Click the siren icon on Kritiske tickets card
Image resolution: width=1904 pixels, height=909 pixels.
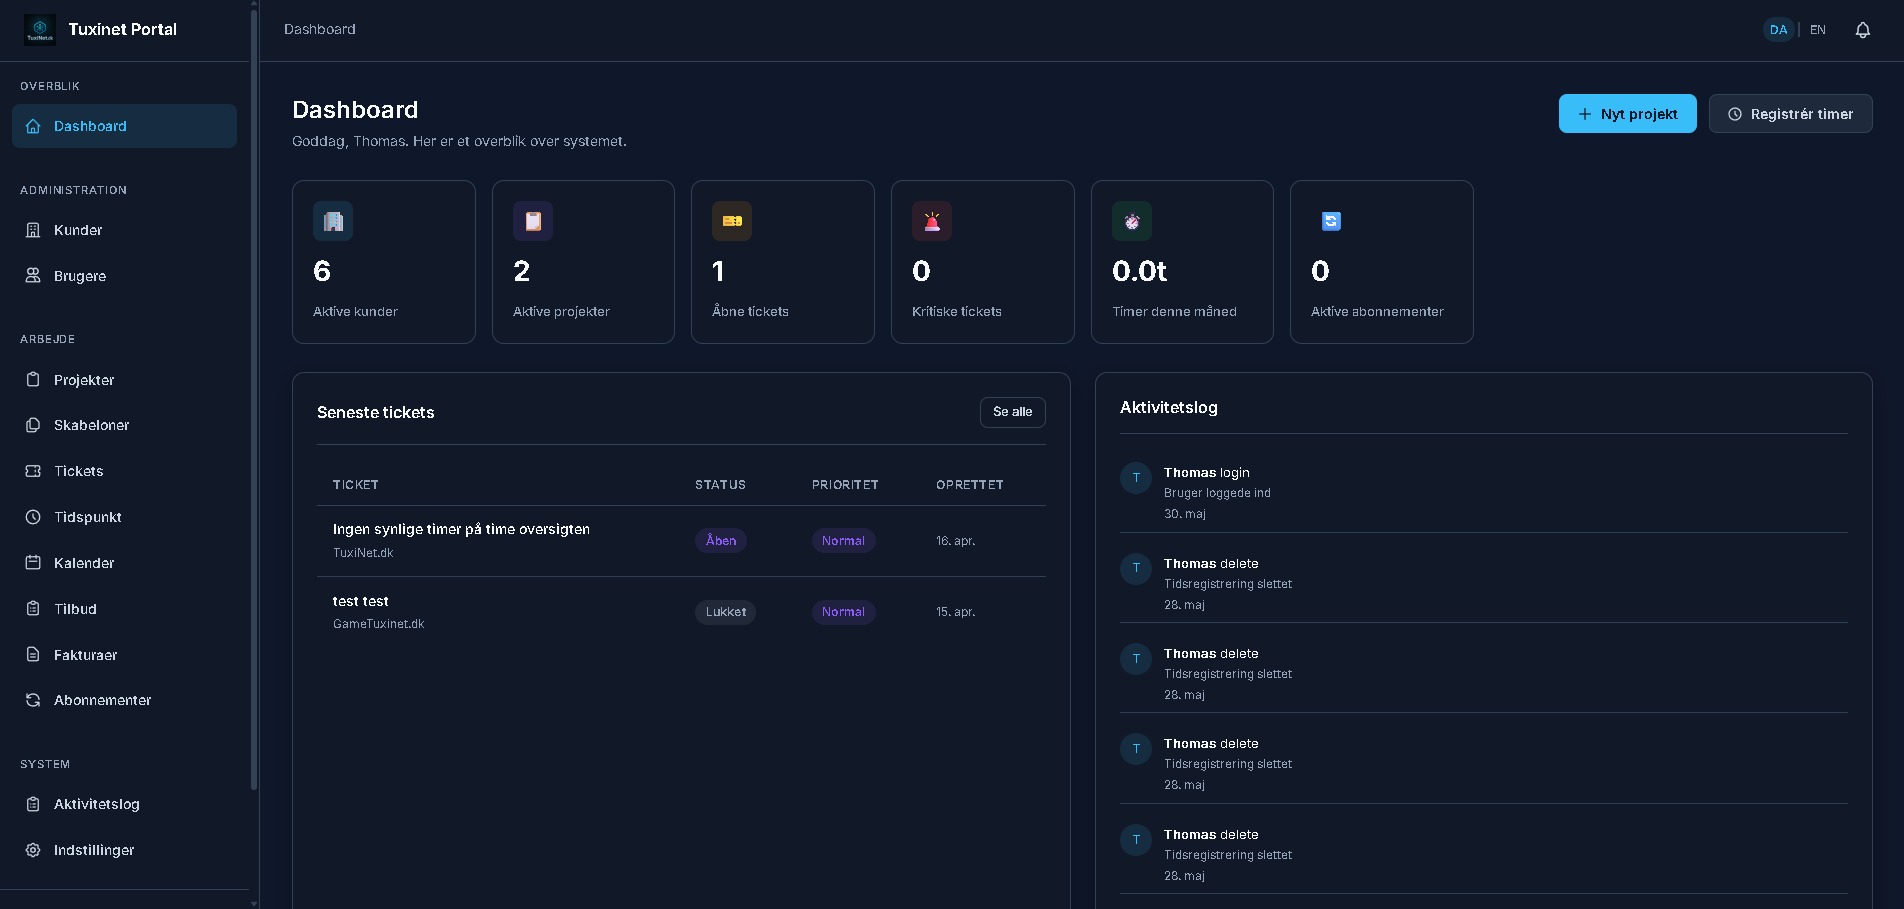click(x=932, y=221)
